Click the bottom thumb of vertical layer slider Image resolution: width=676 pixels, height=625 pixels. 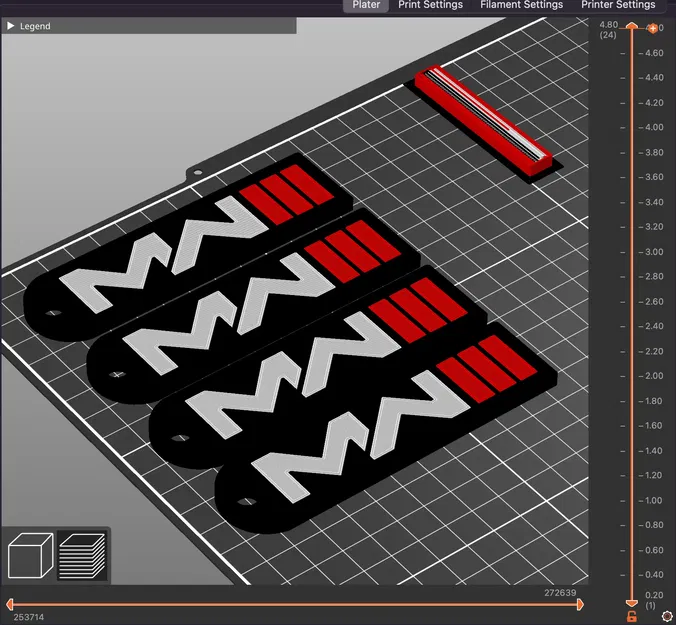pos(632,603)
